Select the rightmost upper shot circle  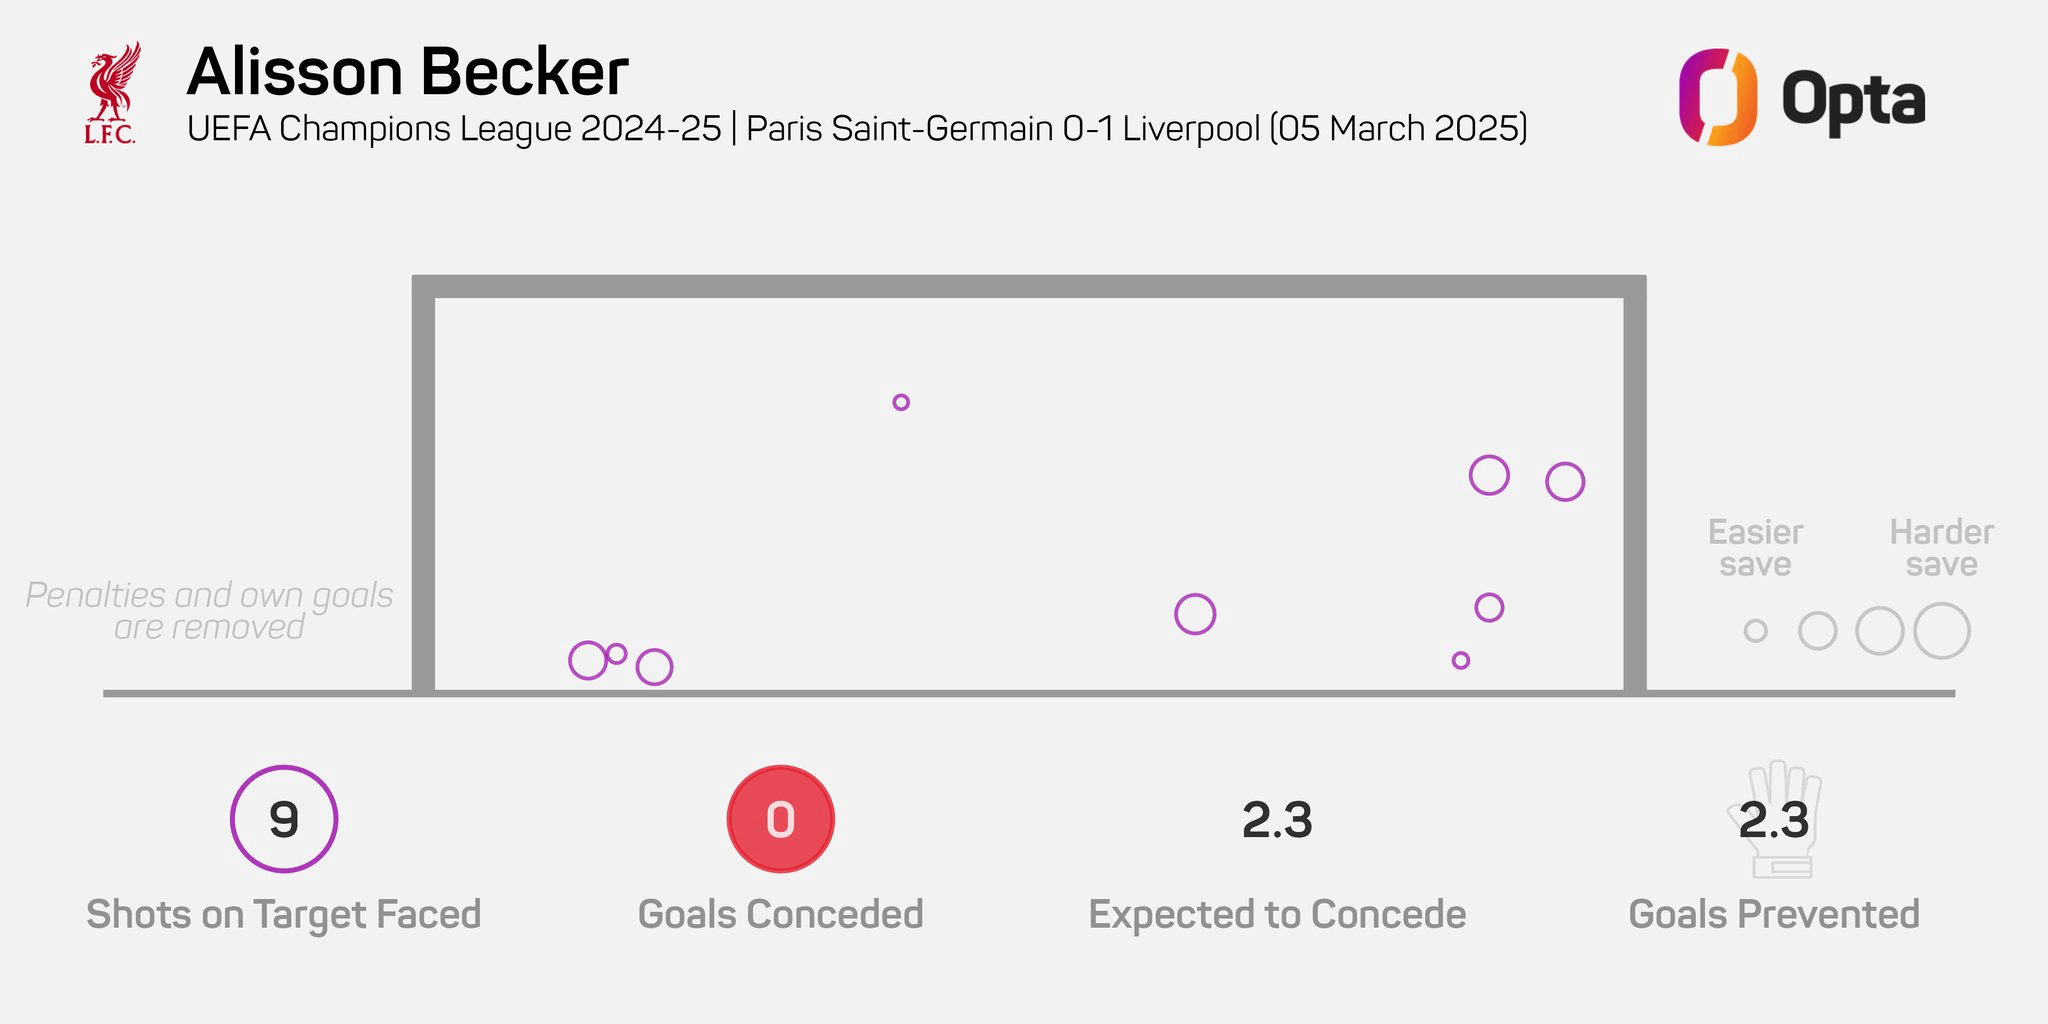(1565, 482)
